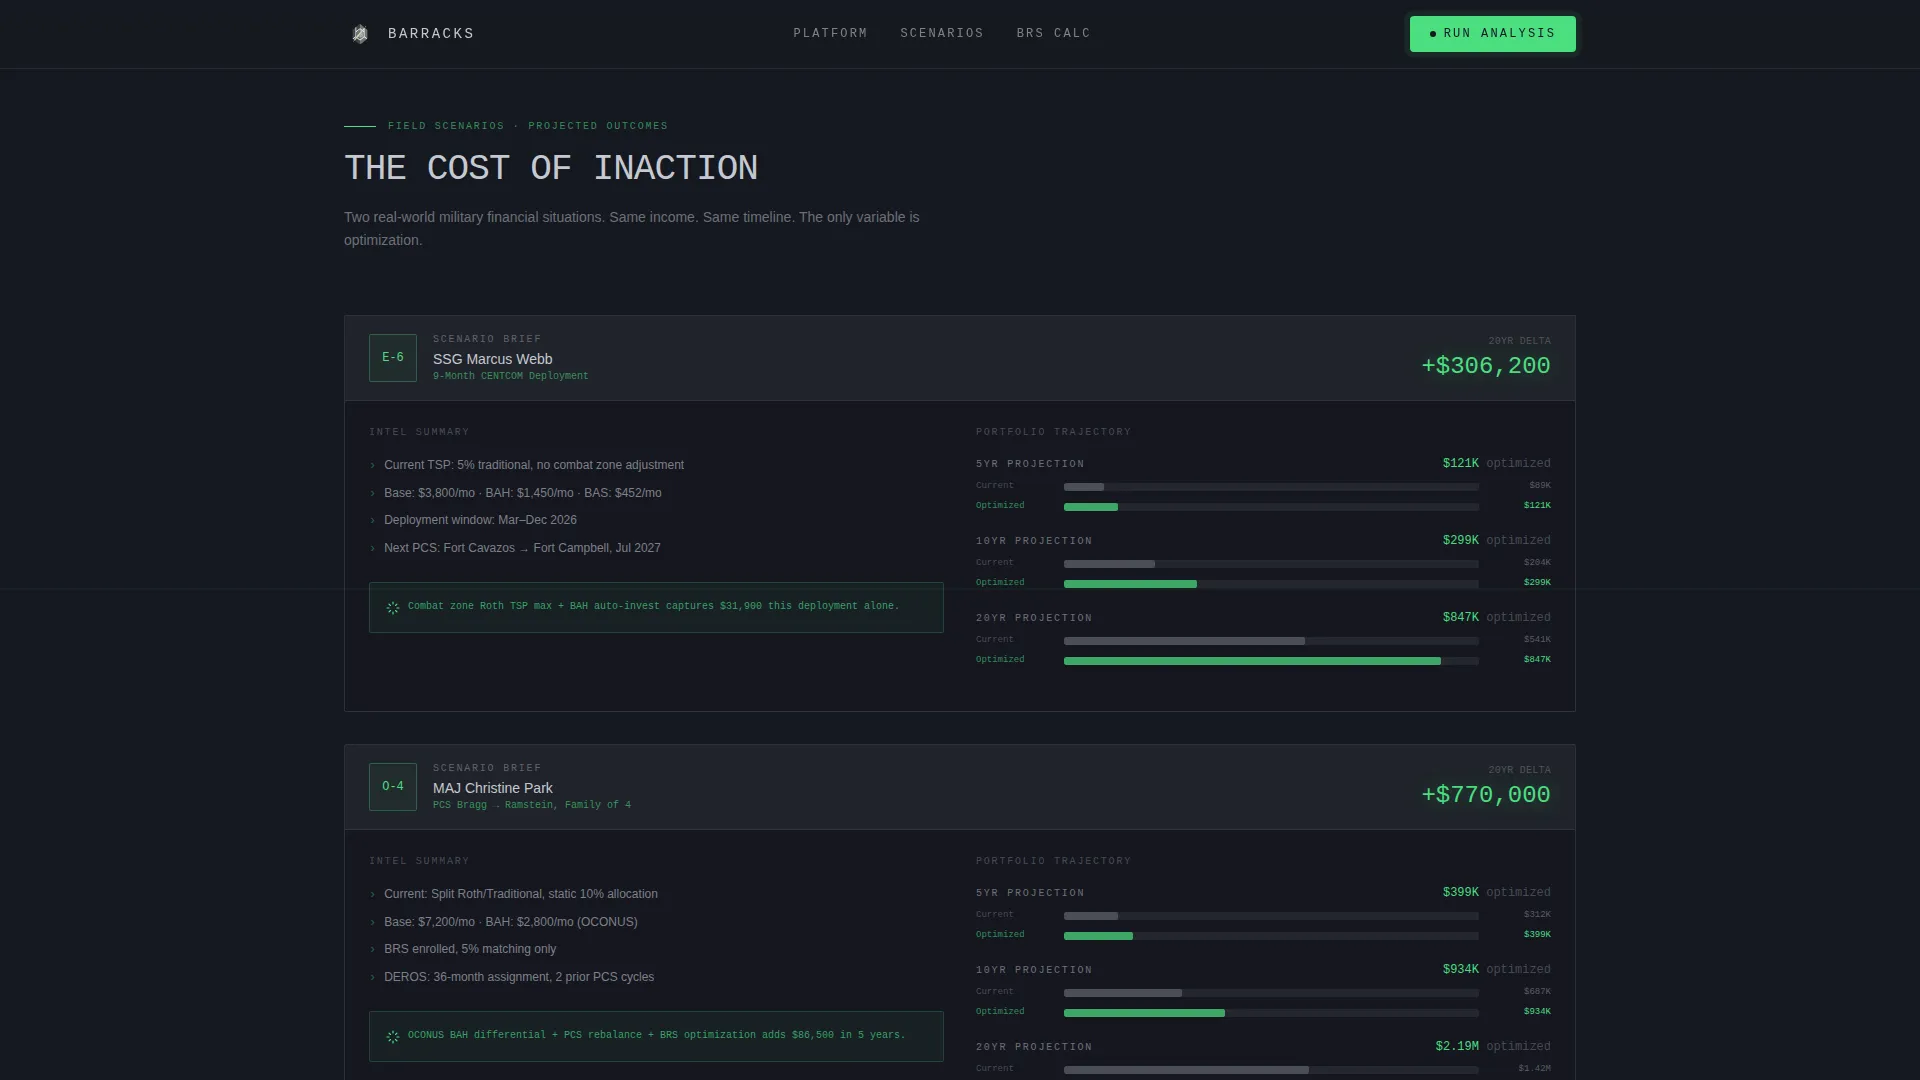1920x1080 pixels.
Task: Click the $847K optimized 20YR value
Action: 1460,617
